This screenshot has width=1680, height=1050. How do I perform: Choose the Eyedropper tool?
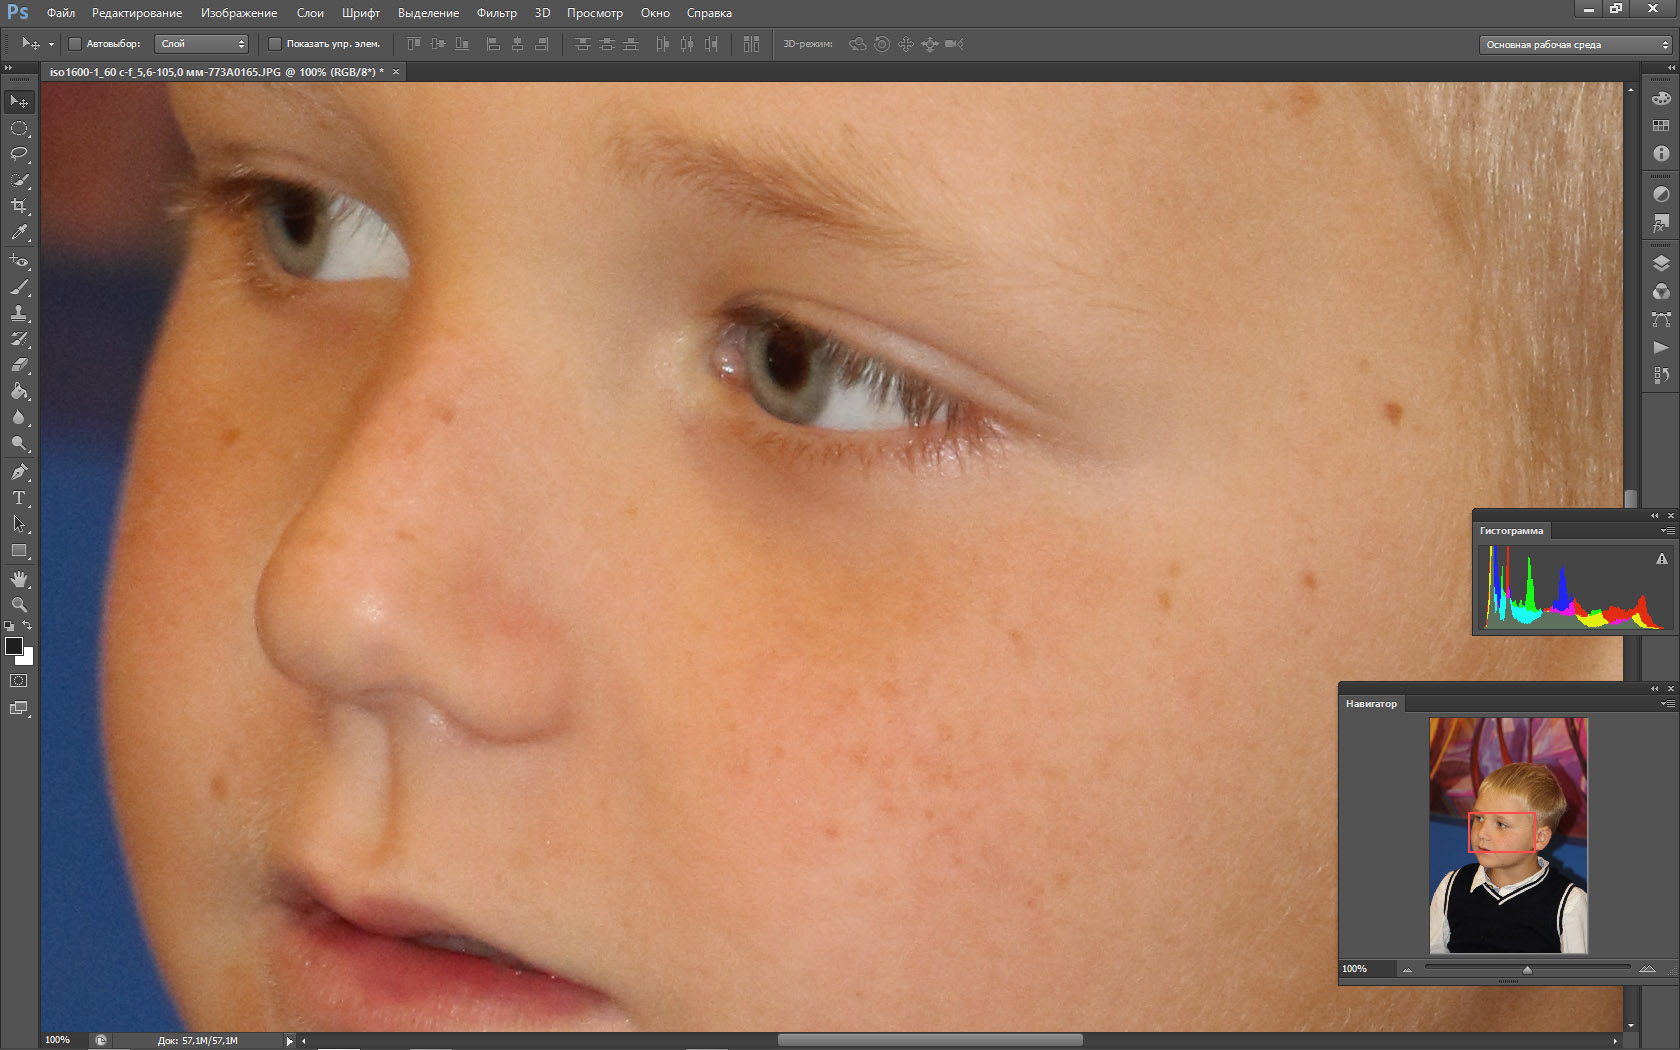pos(19,232)
